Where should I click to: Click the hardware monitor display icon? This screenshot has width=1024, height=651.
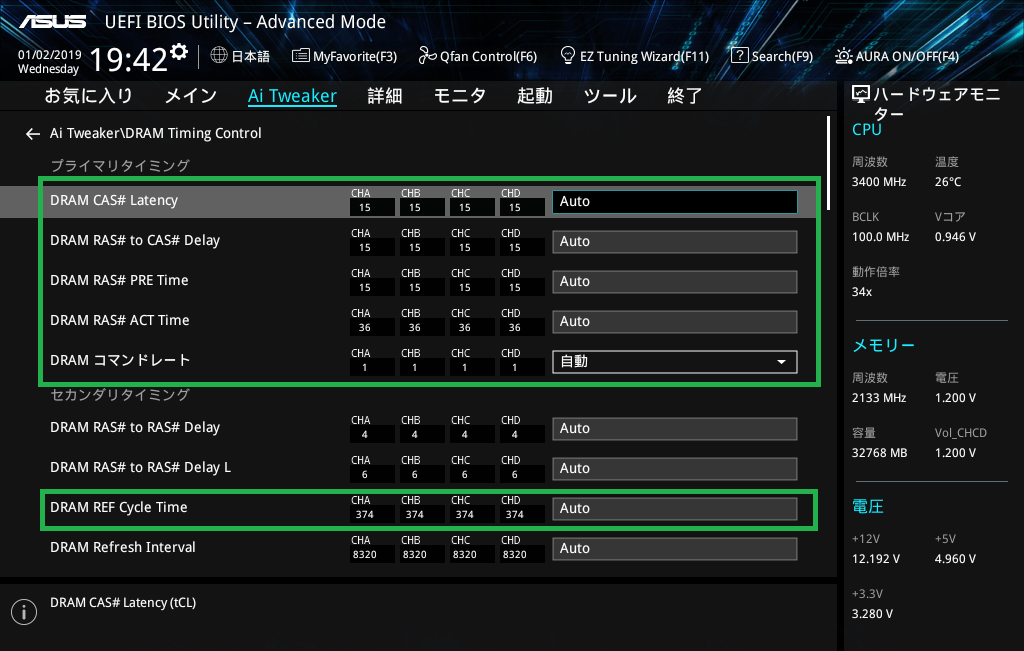[x=861, y=95]
